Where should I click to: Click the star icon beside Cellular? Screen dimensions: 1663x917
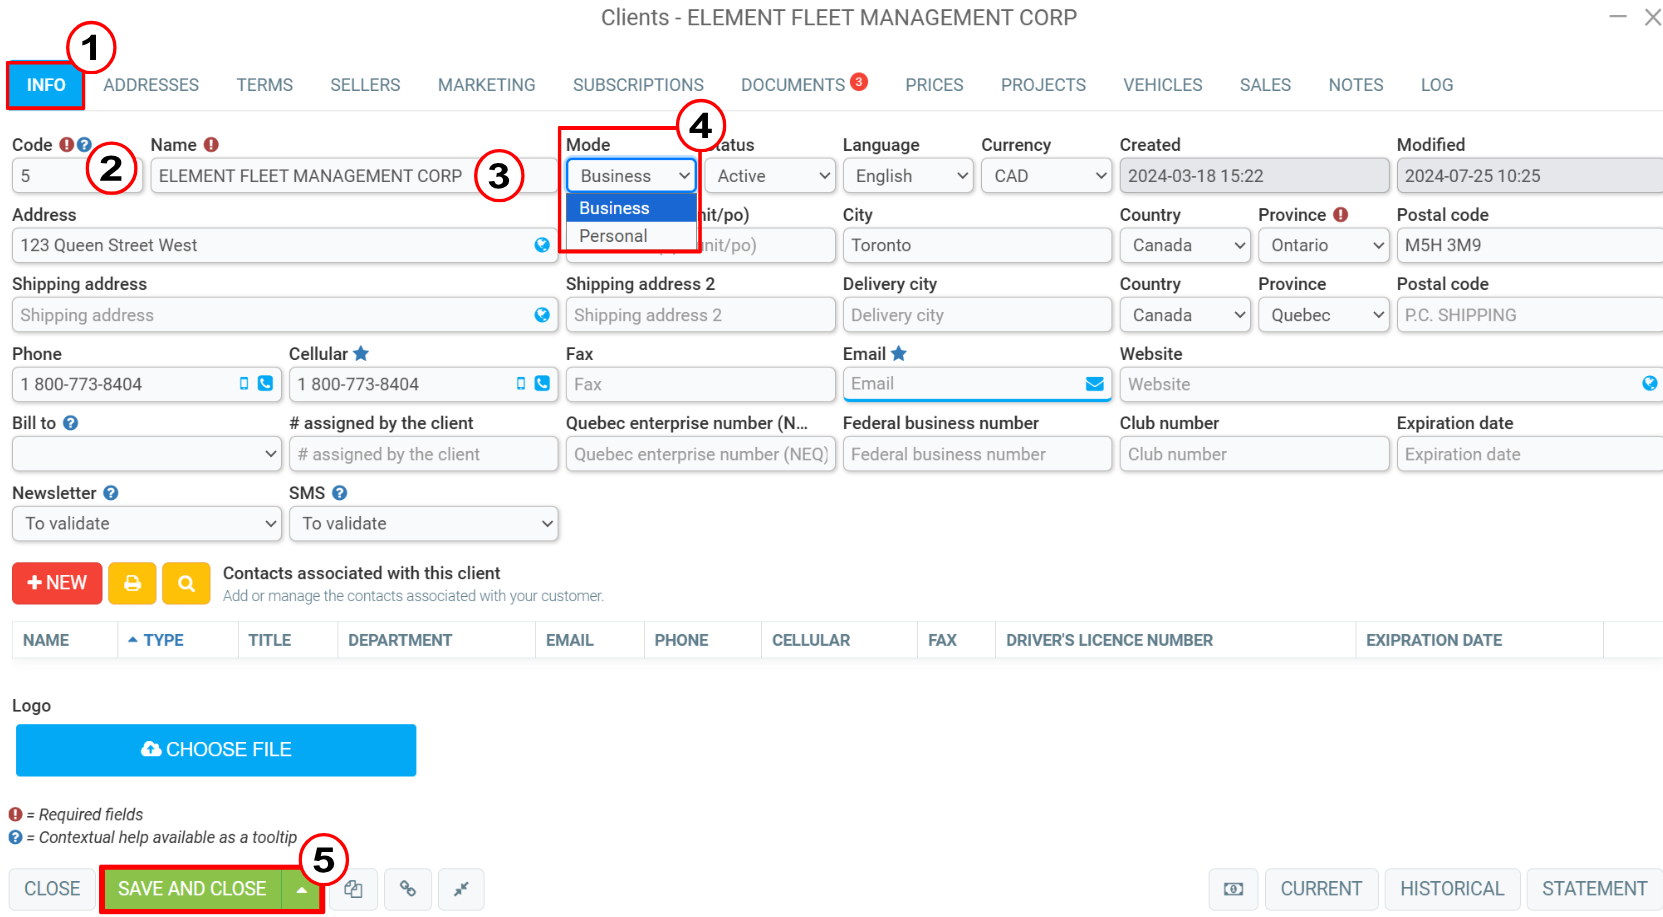[361, 354]
